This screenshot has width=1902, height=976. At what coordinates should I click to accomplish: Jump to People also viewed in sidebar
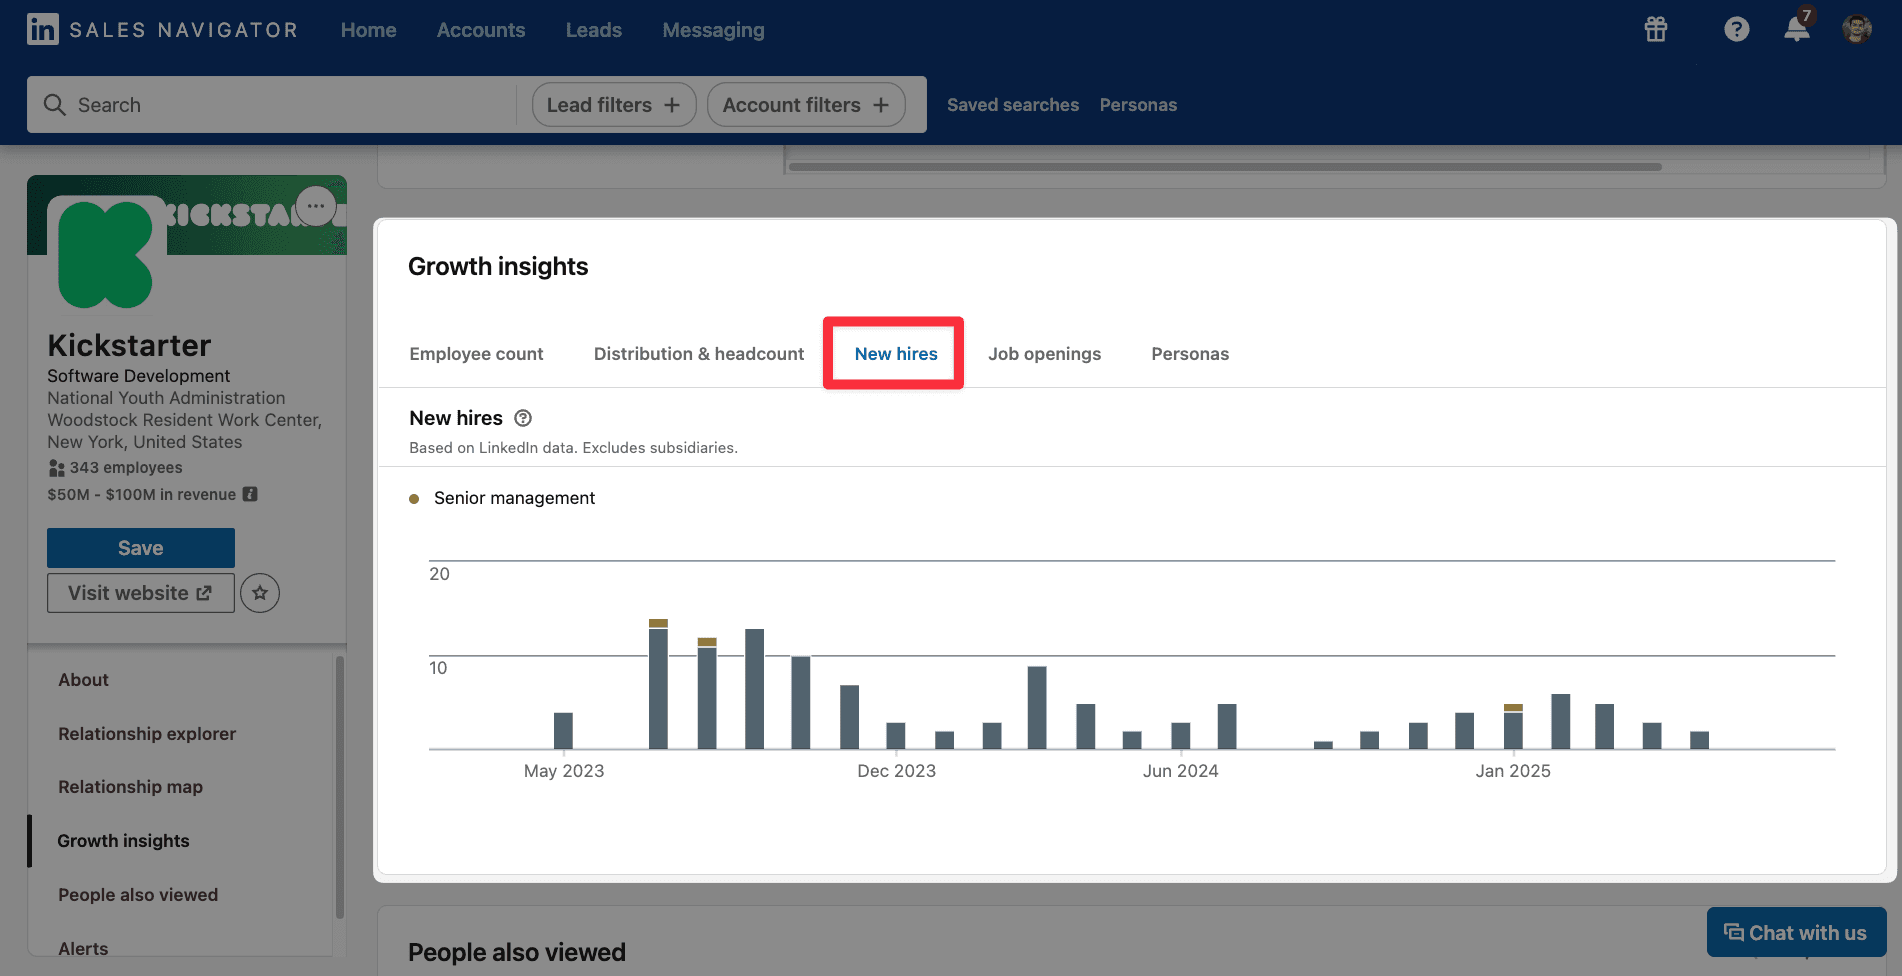138,895
